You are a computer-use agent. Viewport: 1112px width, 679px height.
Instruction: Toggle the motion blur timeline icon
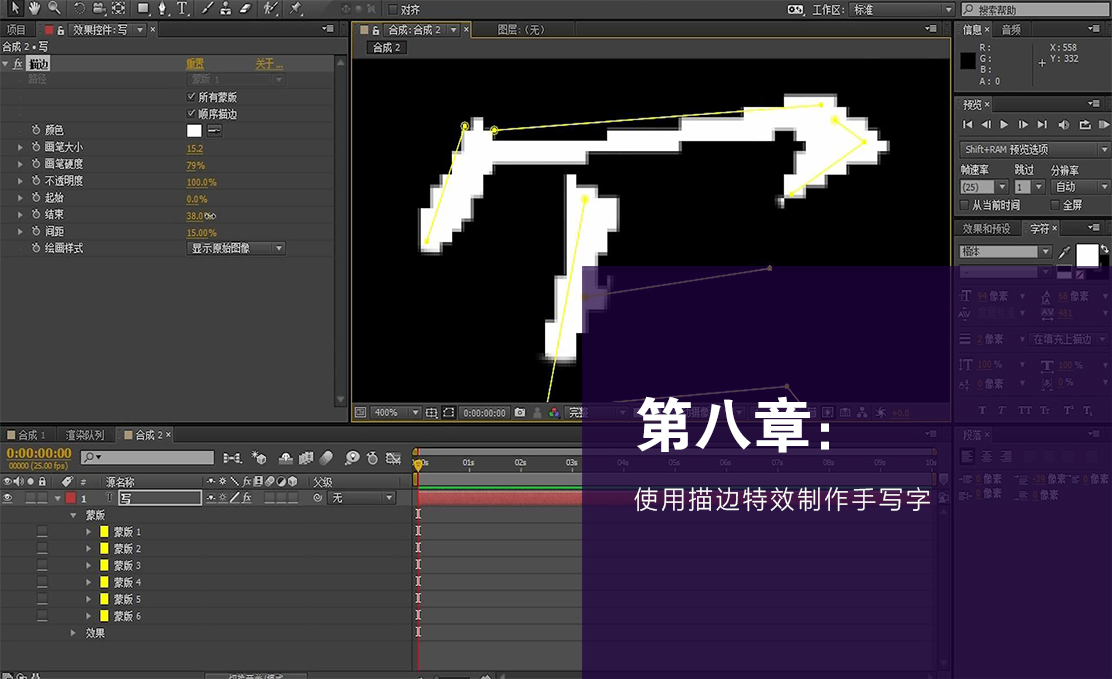pyautogui.click(x=326, y=458)
